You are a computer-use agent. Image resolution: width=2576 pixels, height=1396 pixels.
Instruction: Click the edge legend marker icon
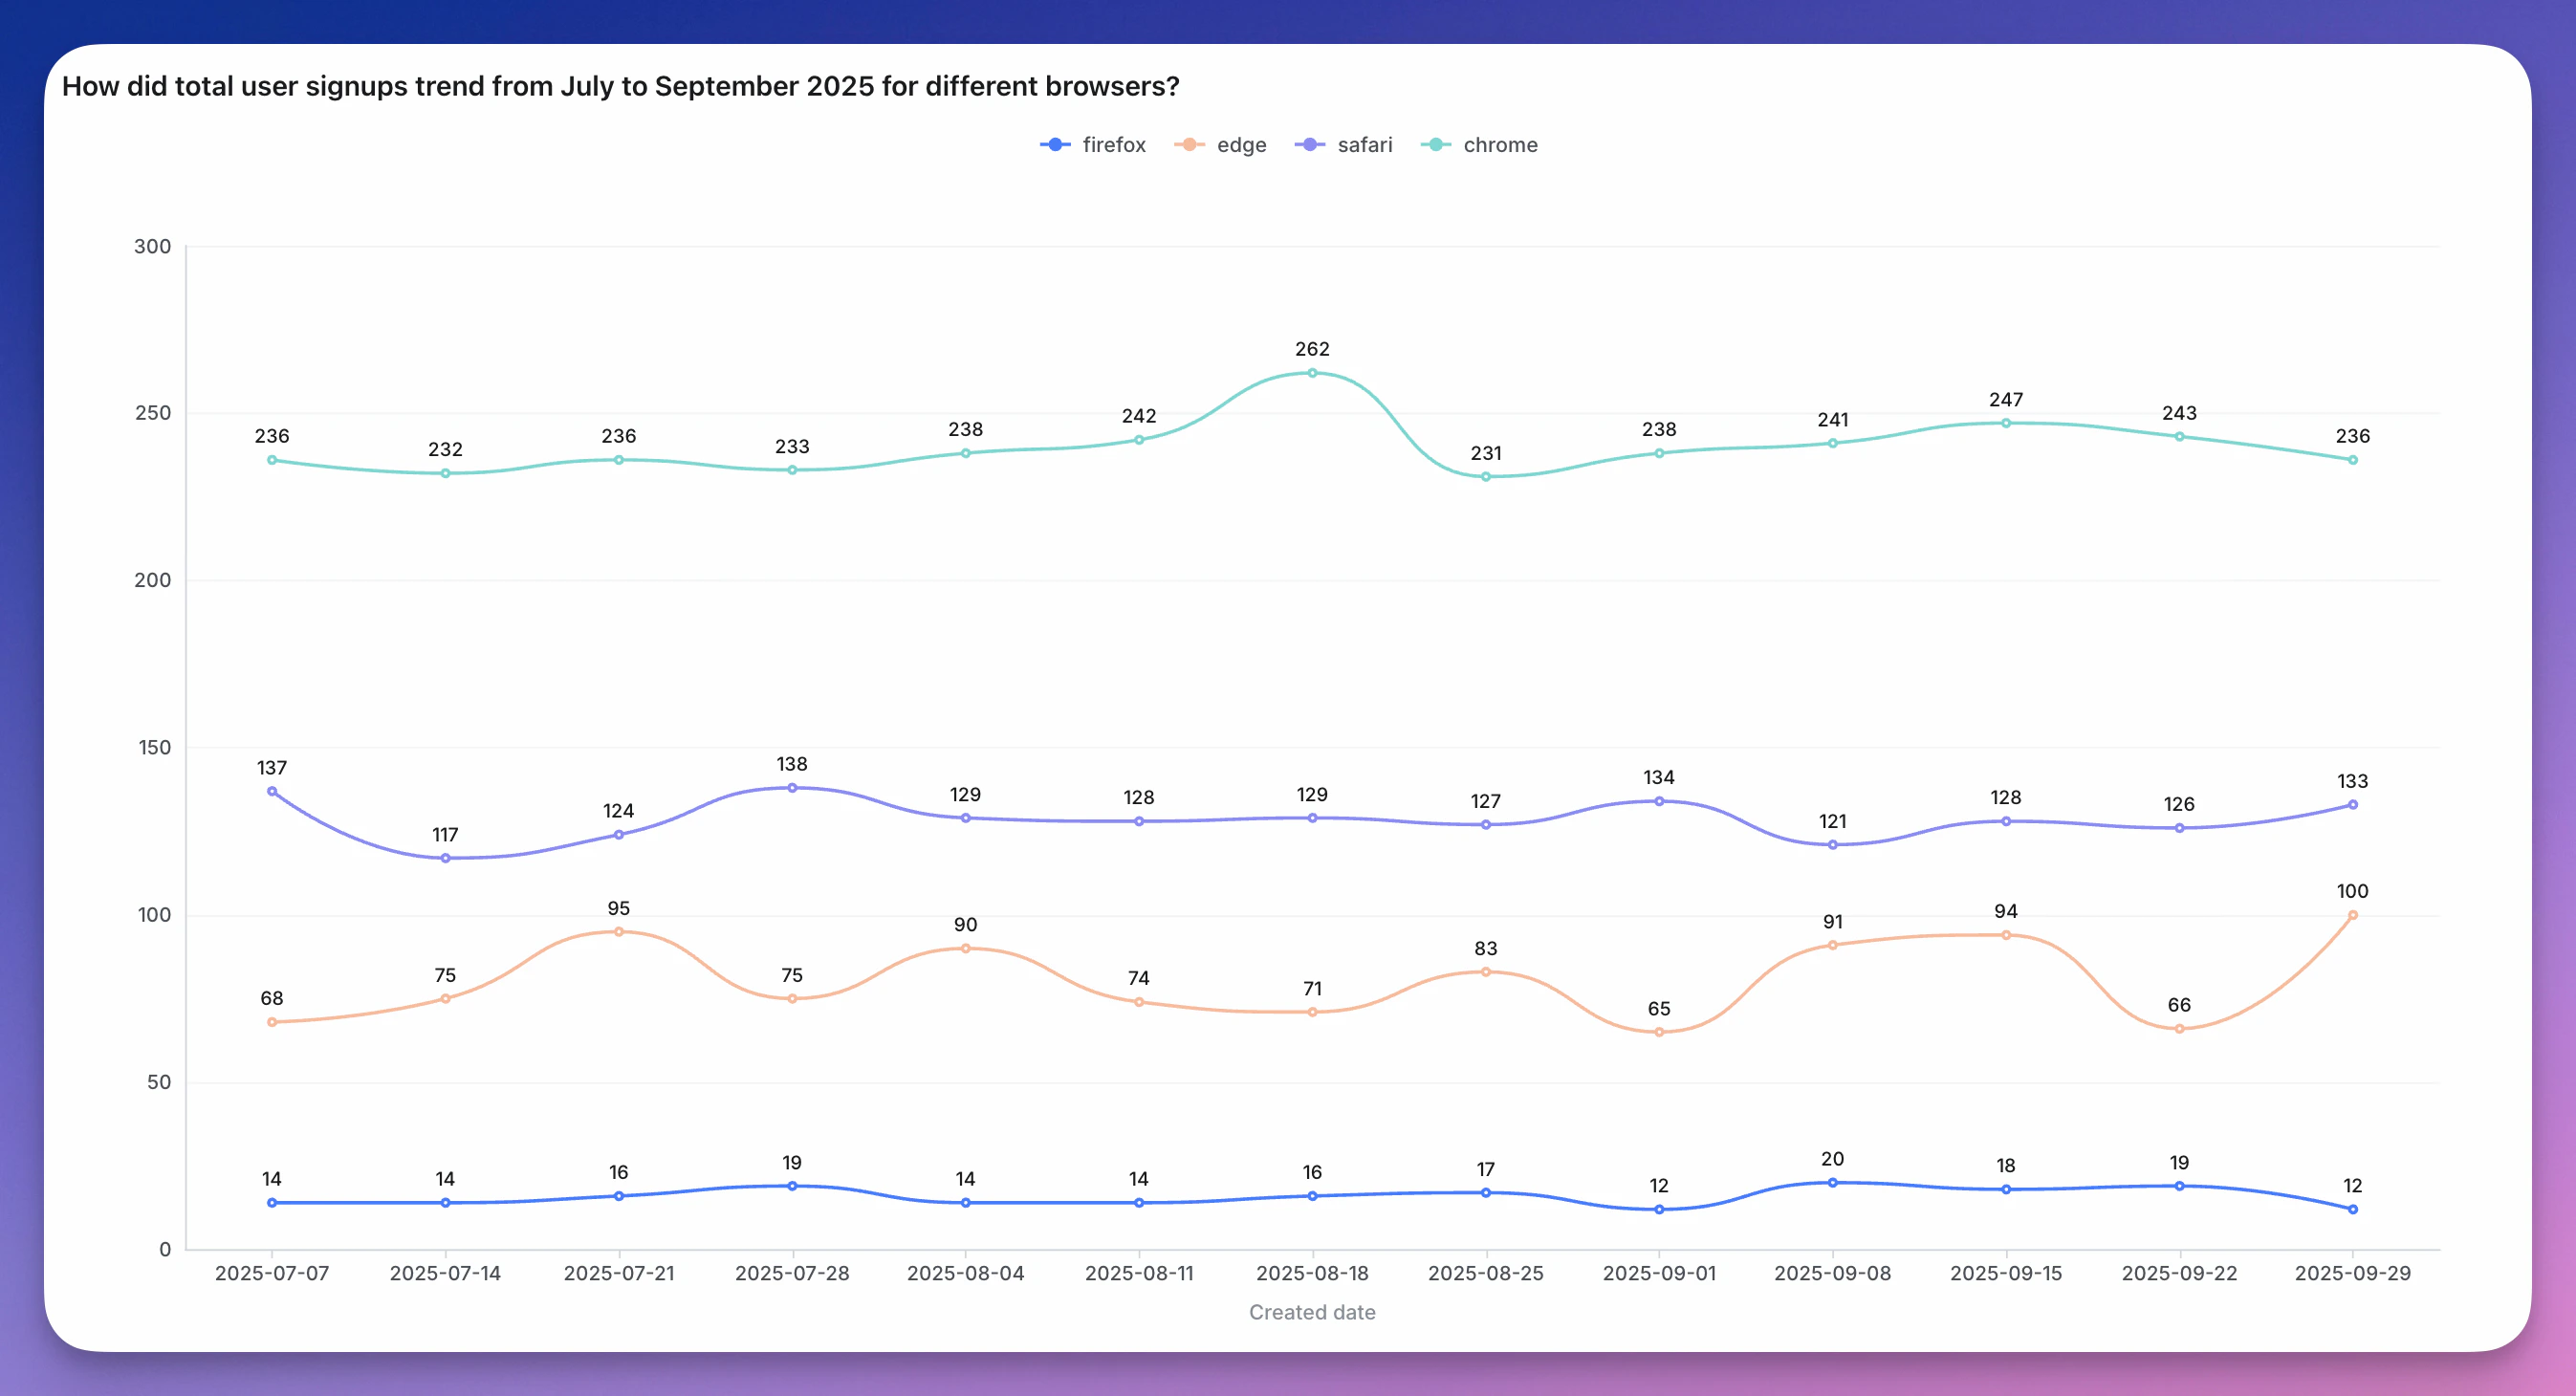pos(1189,145)
